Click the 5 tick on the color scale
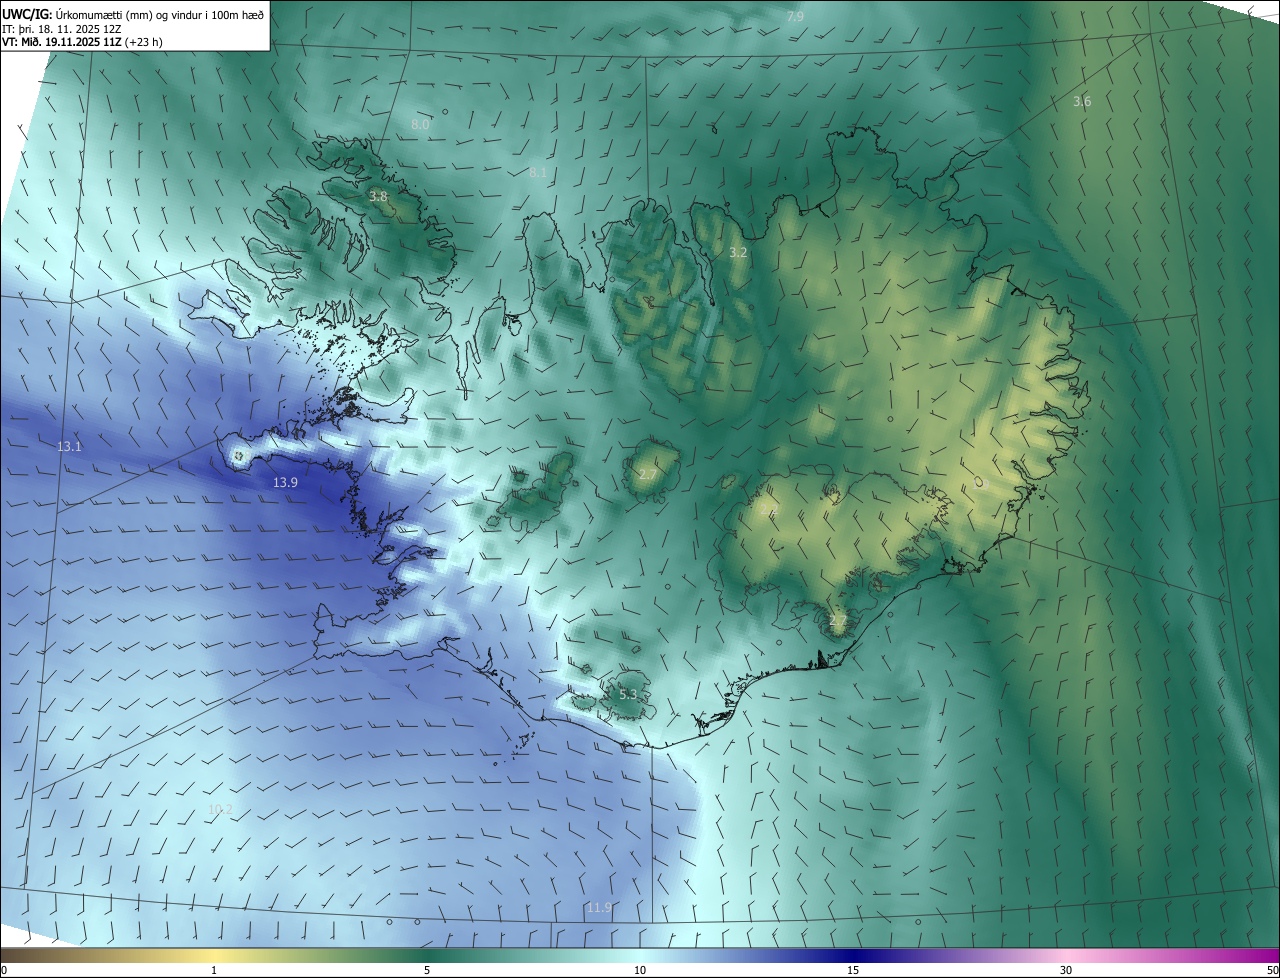1280x978 pixels. [x=427, y=970]
